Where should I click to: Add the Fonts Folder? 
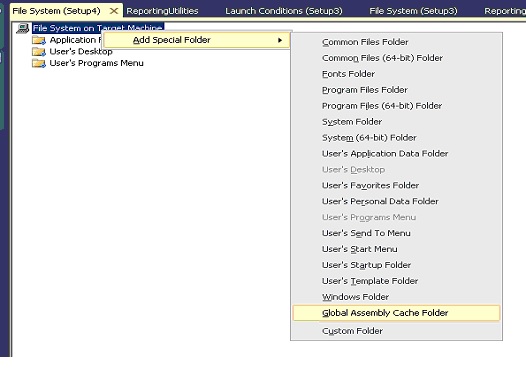click(396, 74)
